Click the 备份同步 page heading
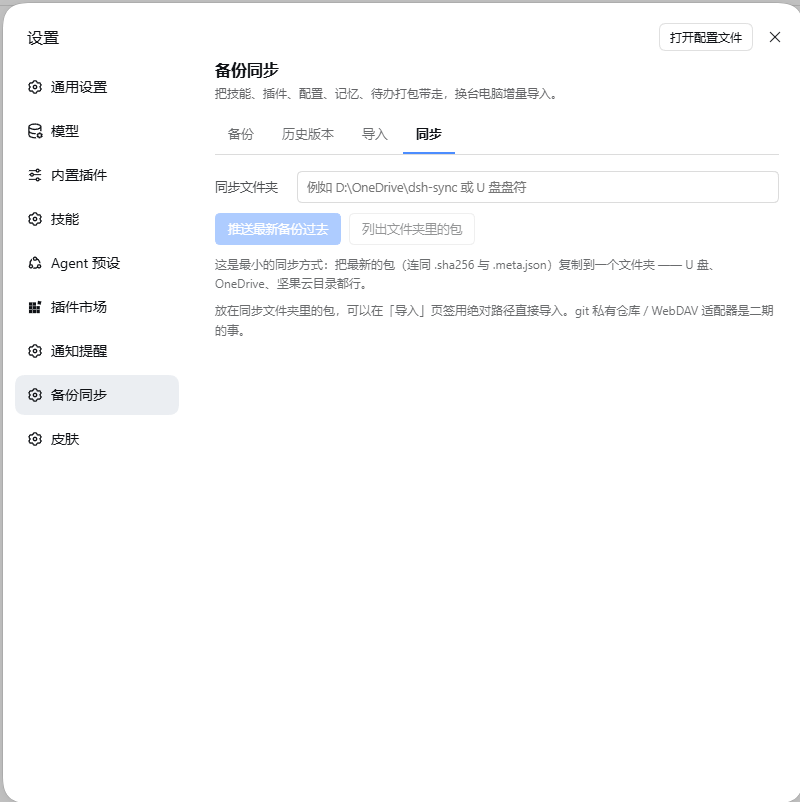Viewport: 800px width, 802px height. 247,70
